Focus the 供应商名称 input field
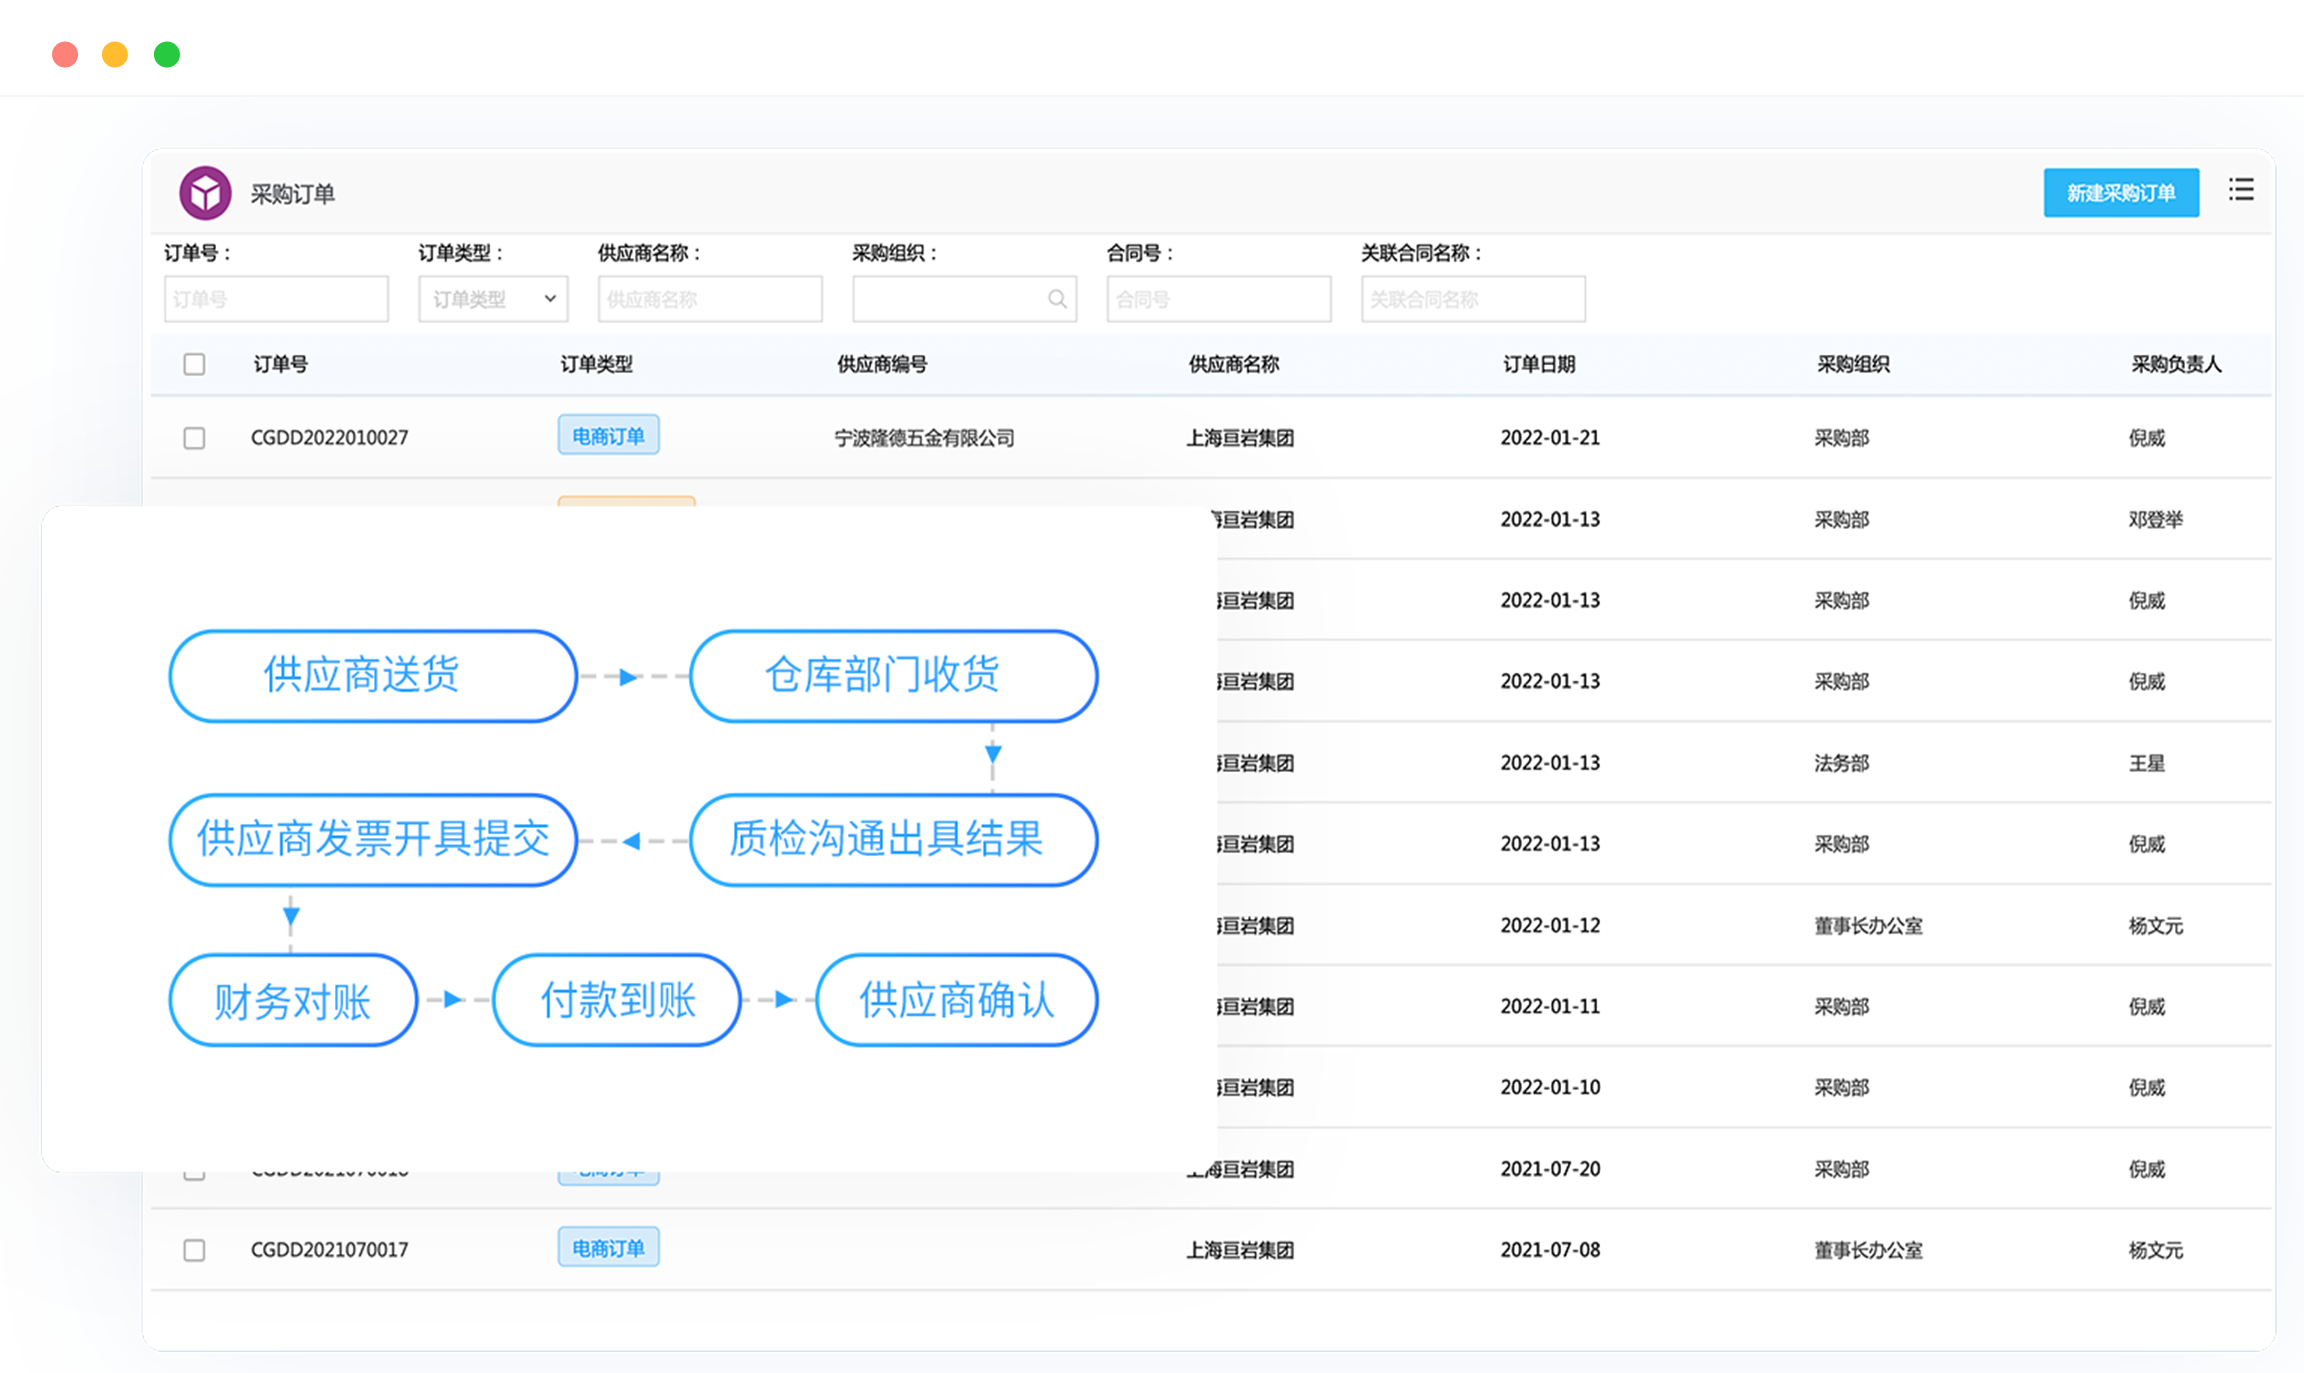2304x1373 pixels. click(x=710, y=299)
